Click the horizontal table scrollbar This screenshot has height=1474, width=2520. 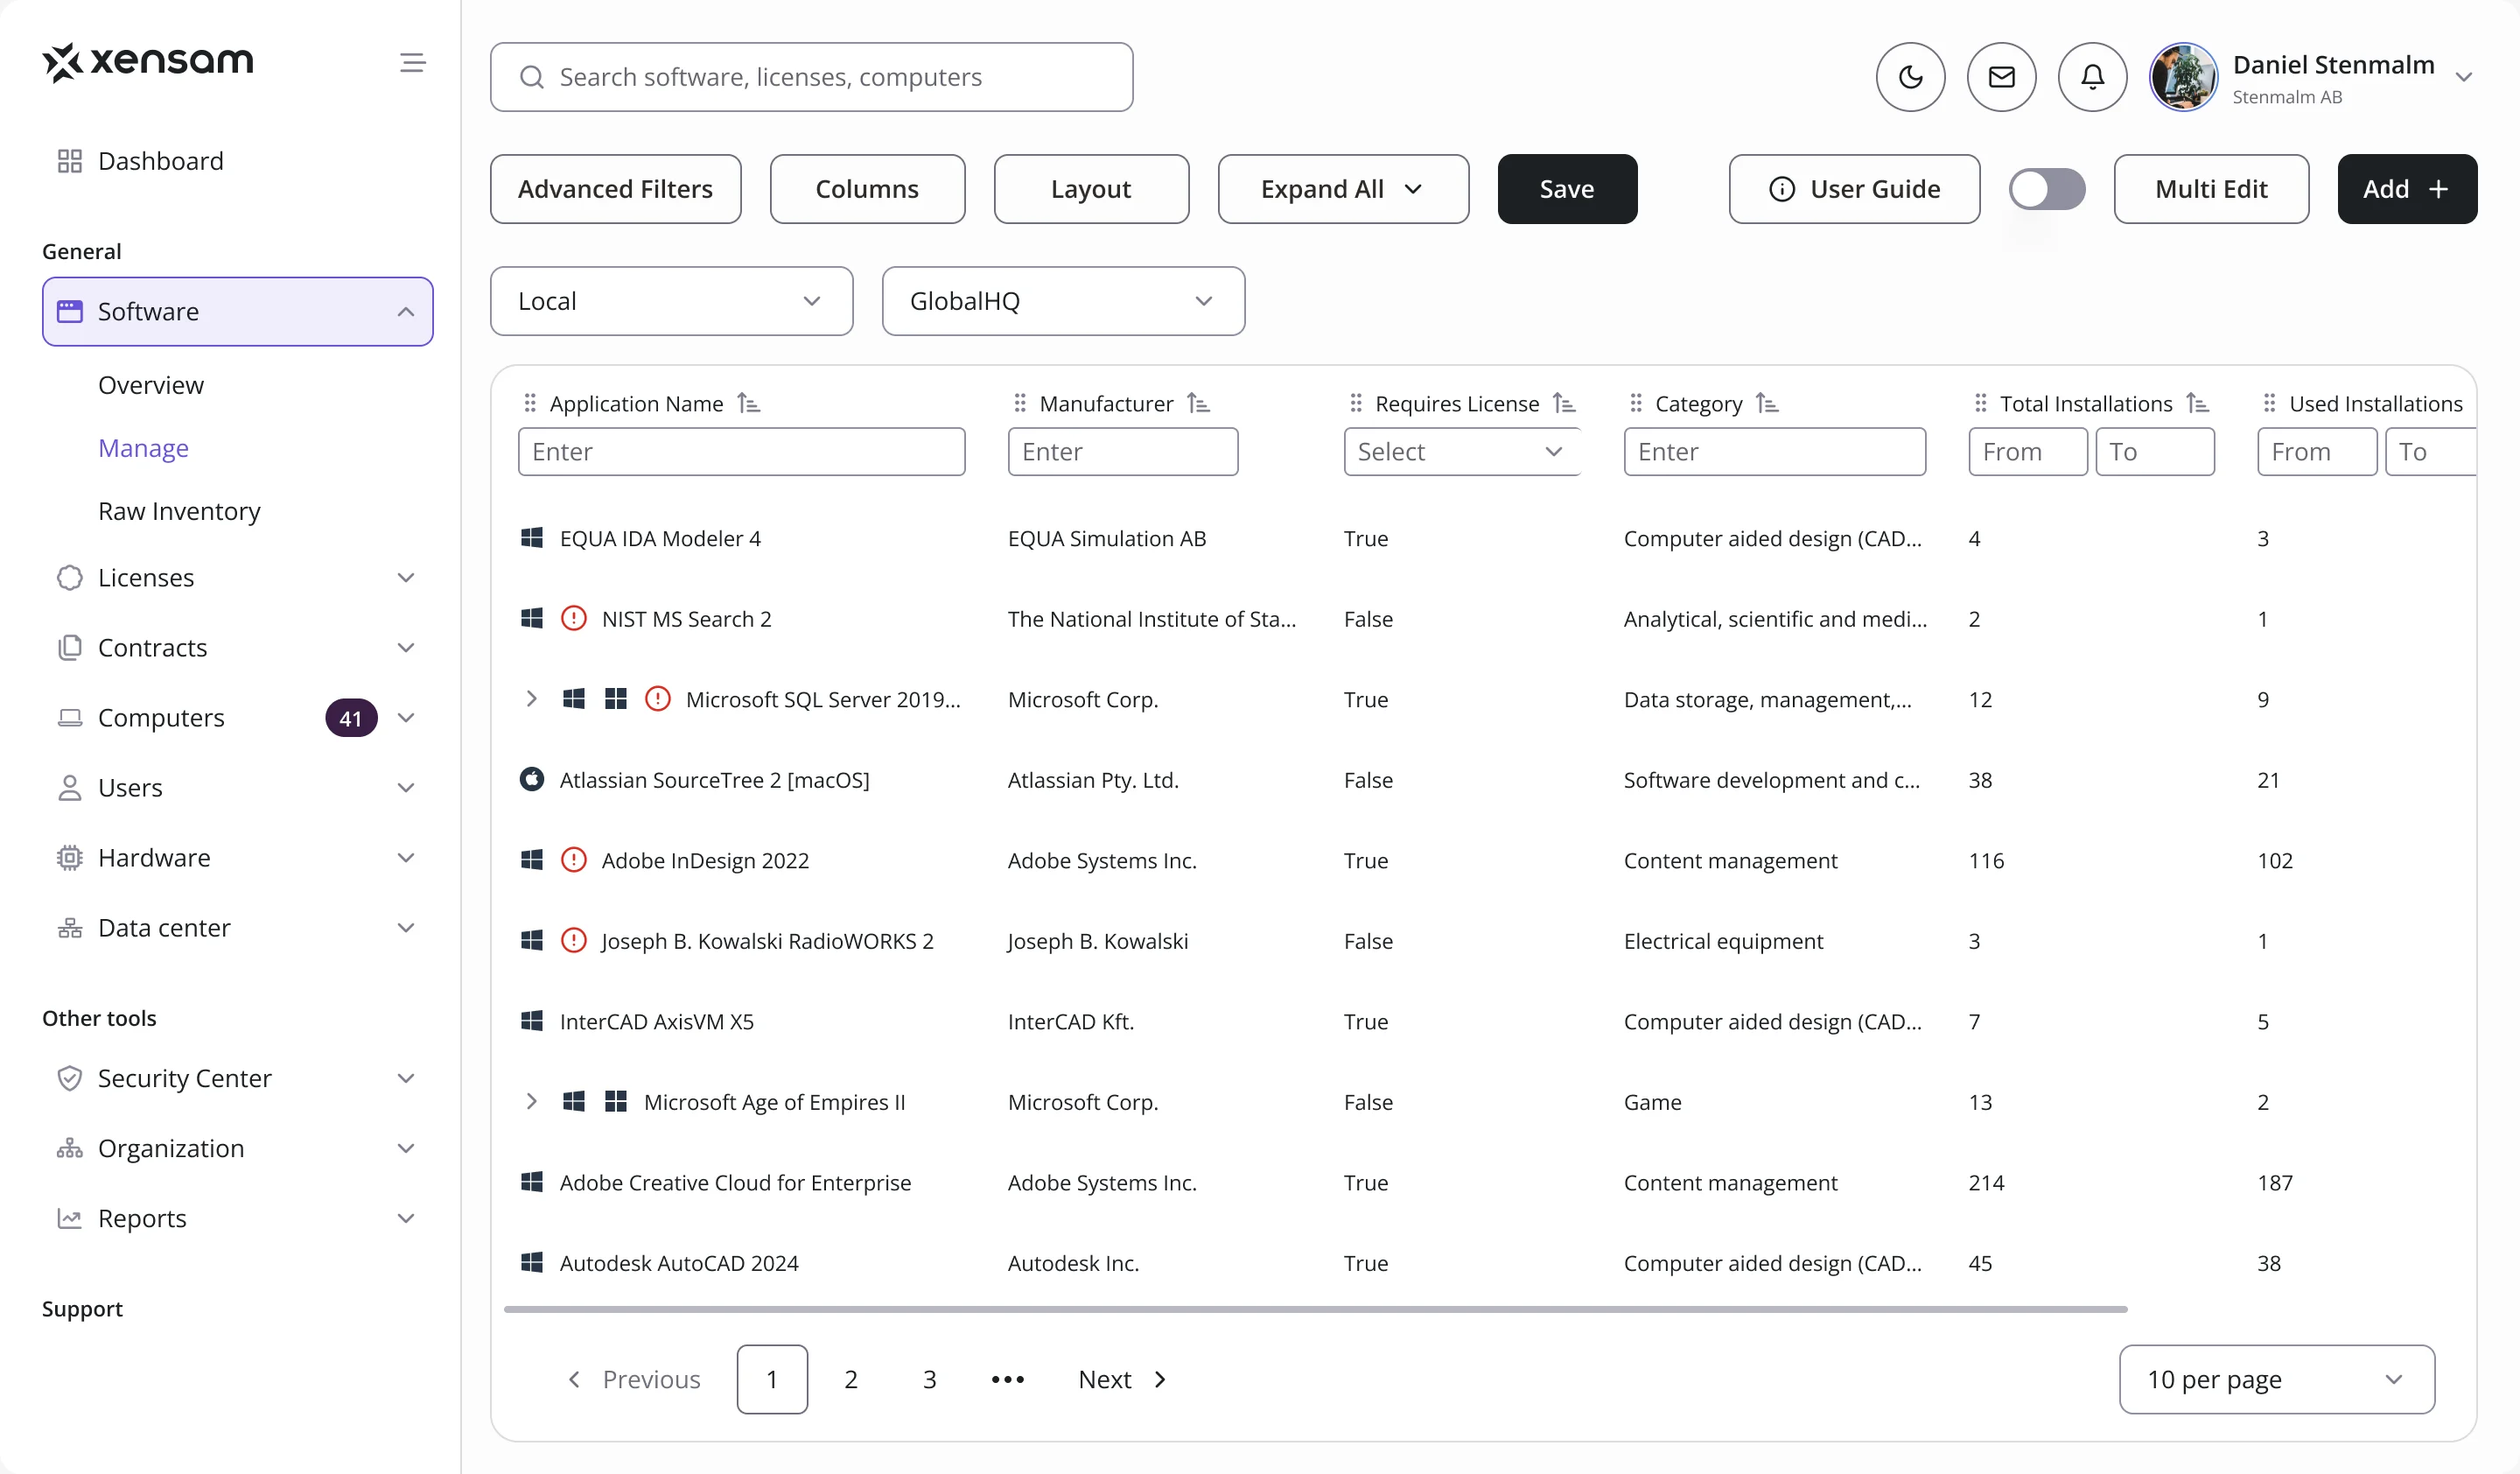(x=1316, y=1309)
